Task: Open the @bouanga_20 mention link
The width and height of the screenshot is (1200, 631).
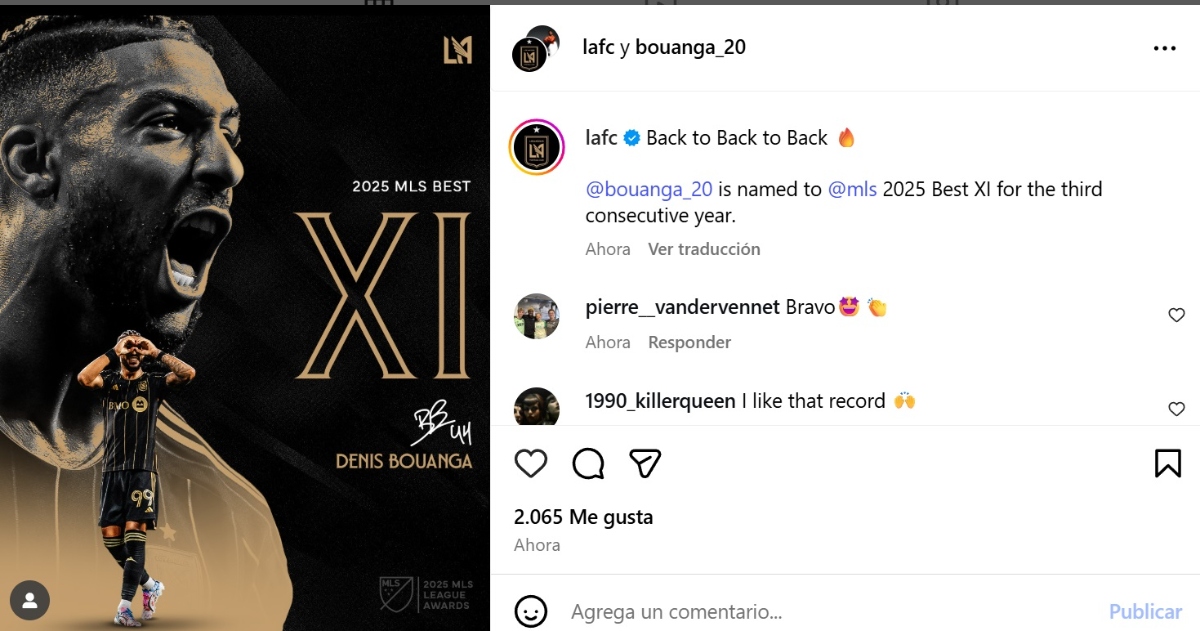Action: click(649, 189)
